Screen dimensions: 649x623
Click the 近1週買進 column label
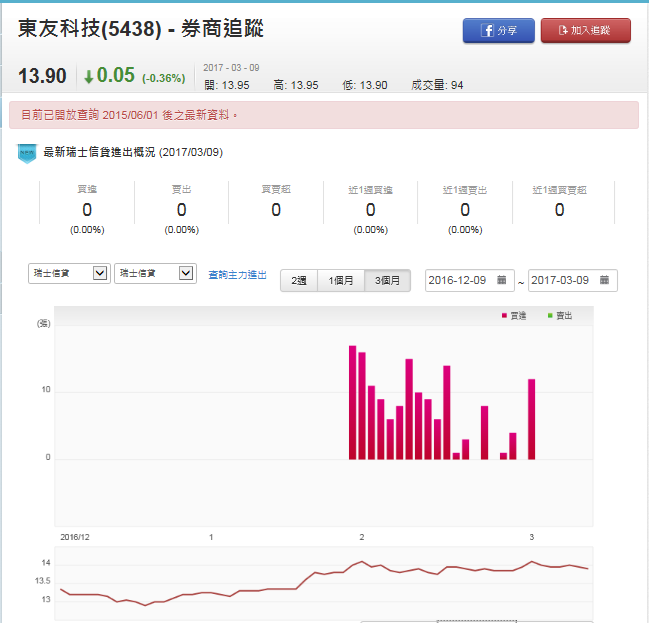(x=370, y=190)
